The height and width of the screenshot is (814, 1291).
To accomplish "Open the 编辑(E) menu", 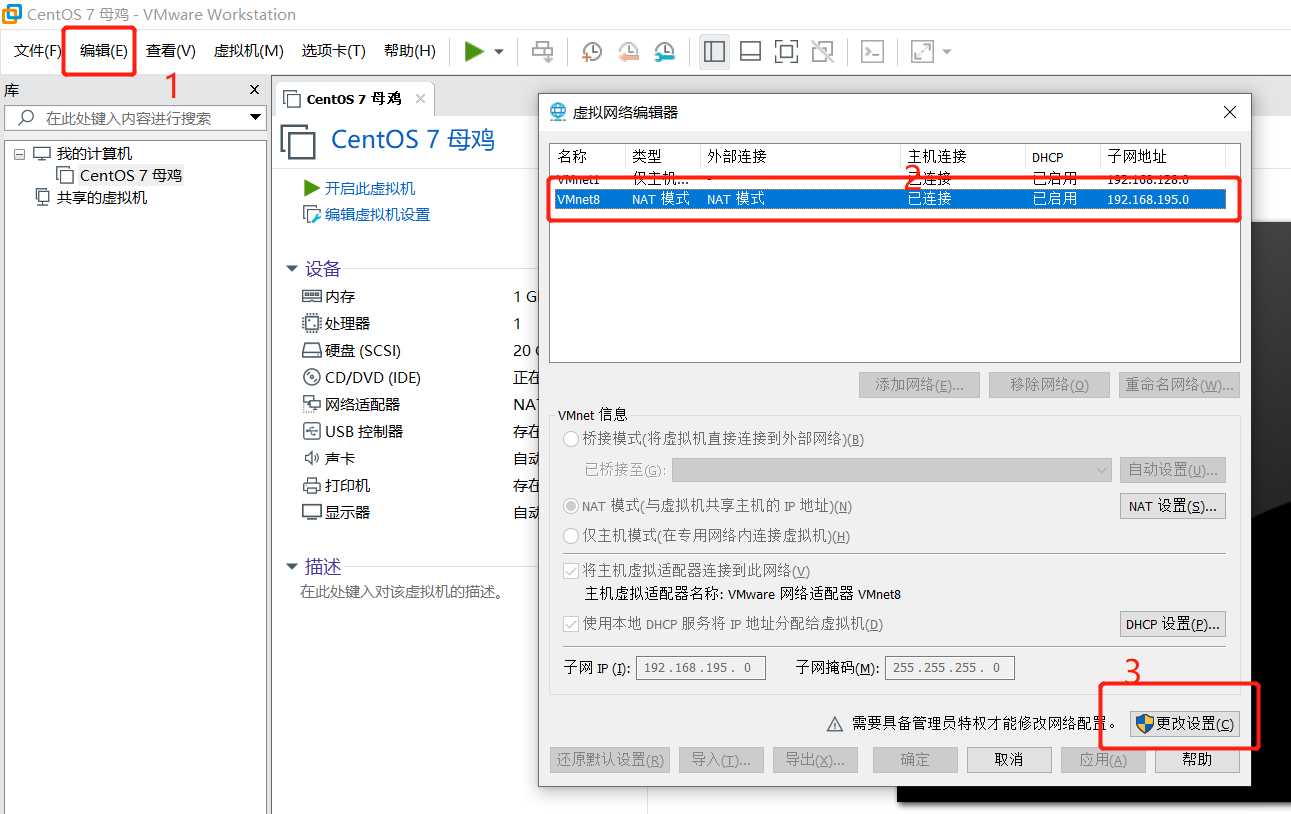I will point(104,51).
